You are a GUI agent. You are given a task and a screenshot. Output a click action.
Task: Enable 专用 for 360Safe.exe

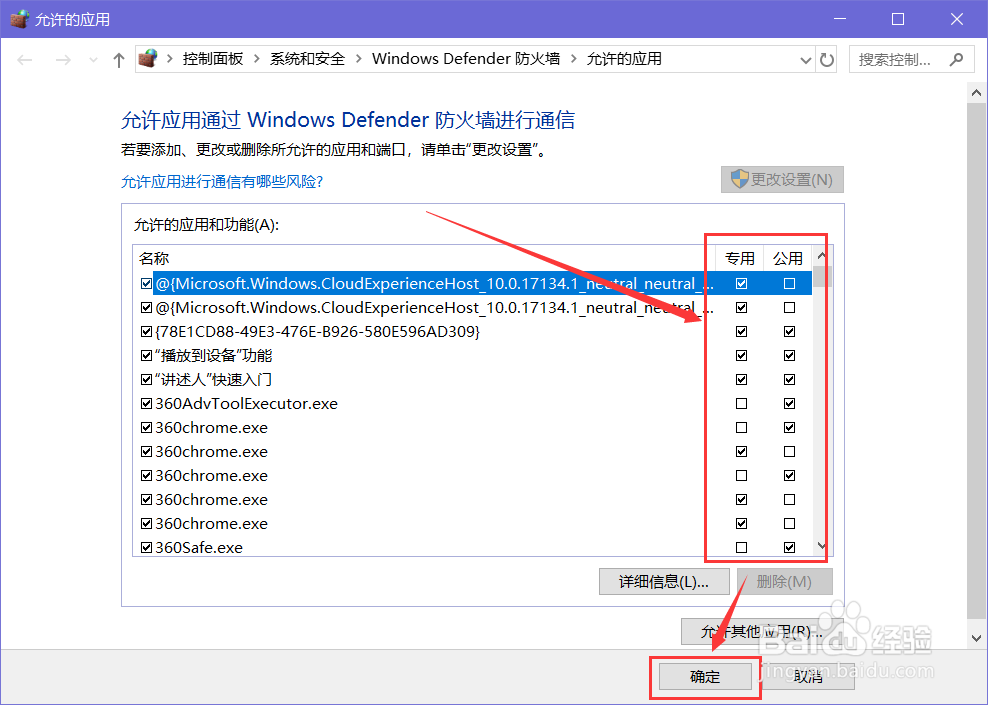(742, 547)
